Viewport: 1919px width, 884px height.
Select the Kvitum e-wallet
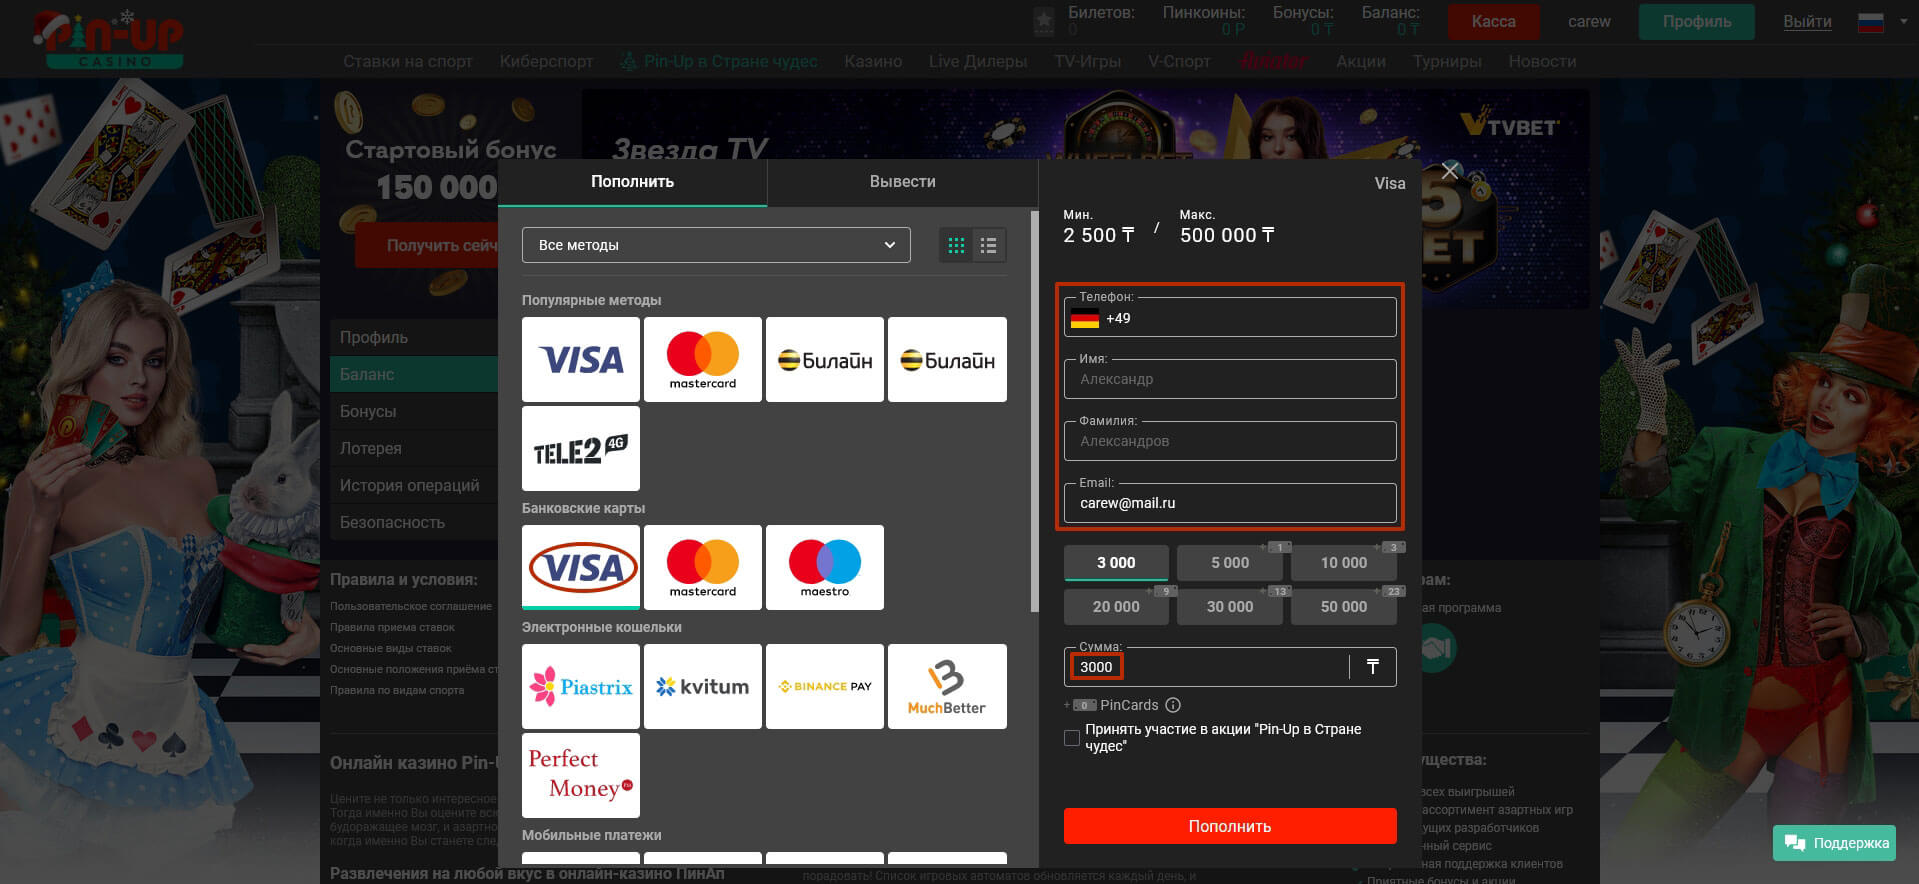702,686
